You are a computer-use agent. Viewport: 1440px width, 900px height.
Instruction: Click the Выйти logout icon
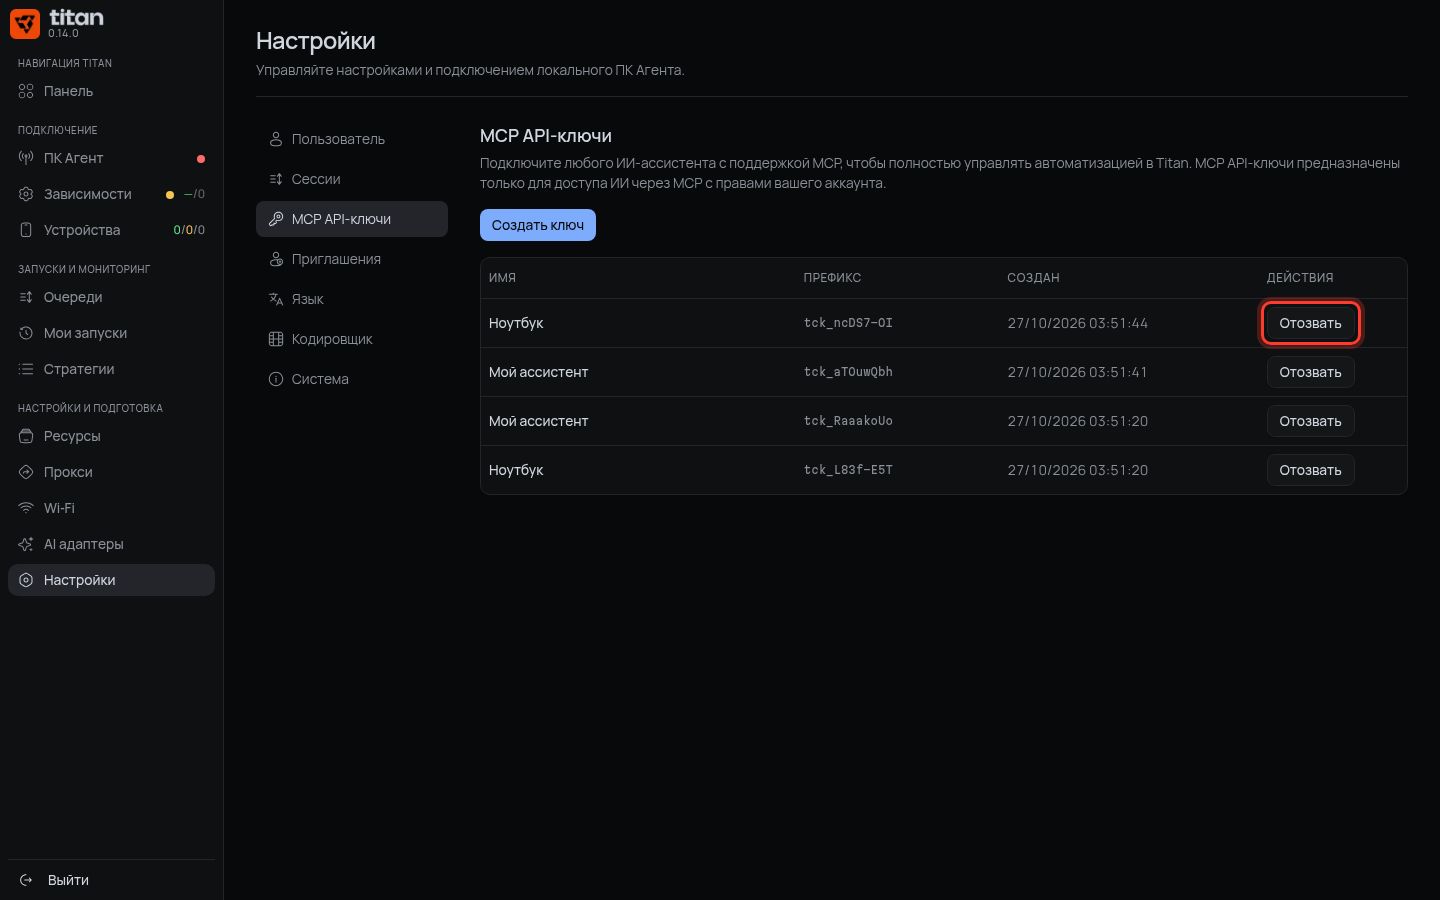26,880
